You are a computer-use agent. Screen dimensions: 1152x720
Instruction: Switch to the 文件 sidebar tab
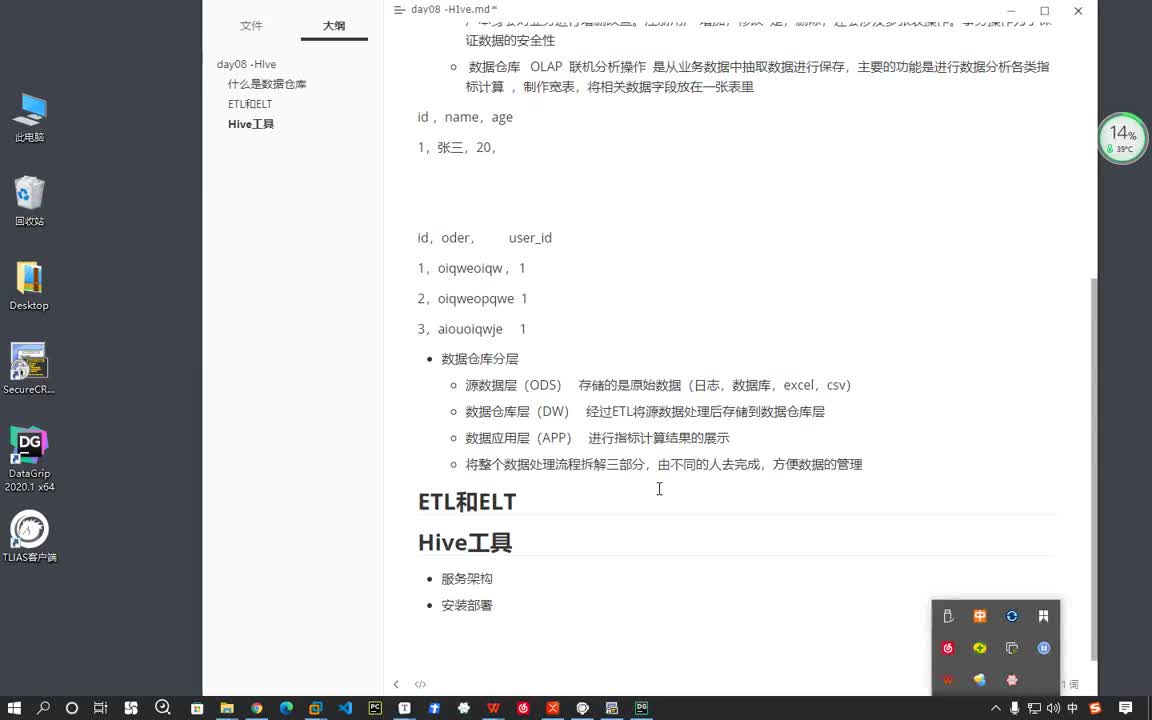251,26
